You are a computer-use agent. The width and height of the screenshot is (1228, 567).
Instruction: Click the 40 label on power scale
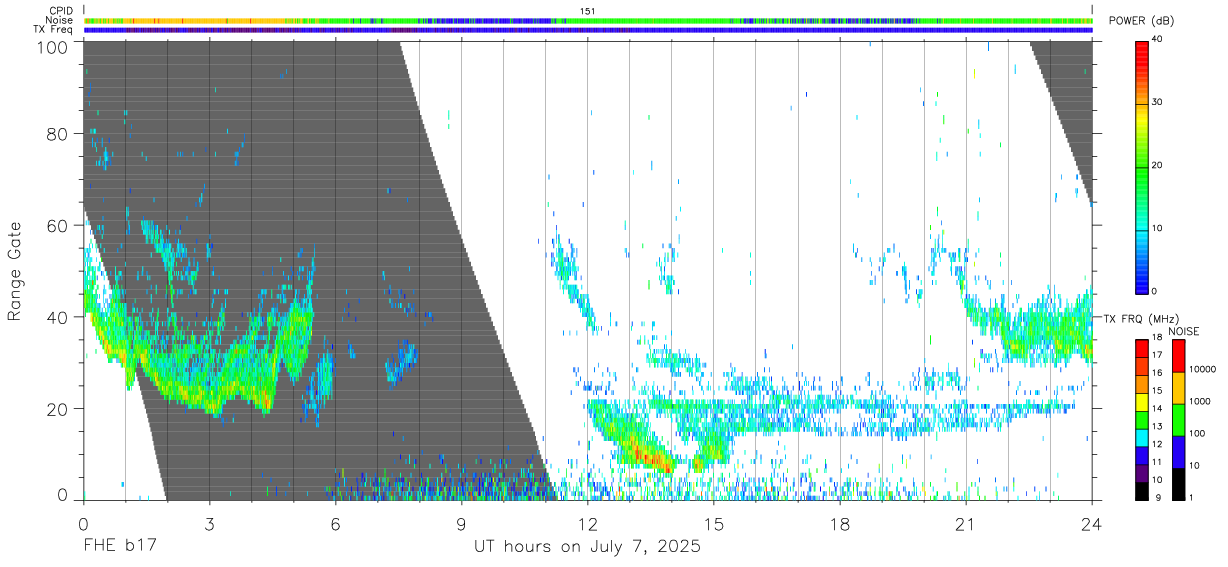click(1157, 40)
